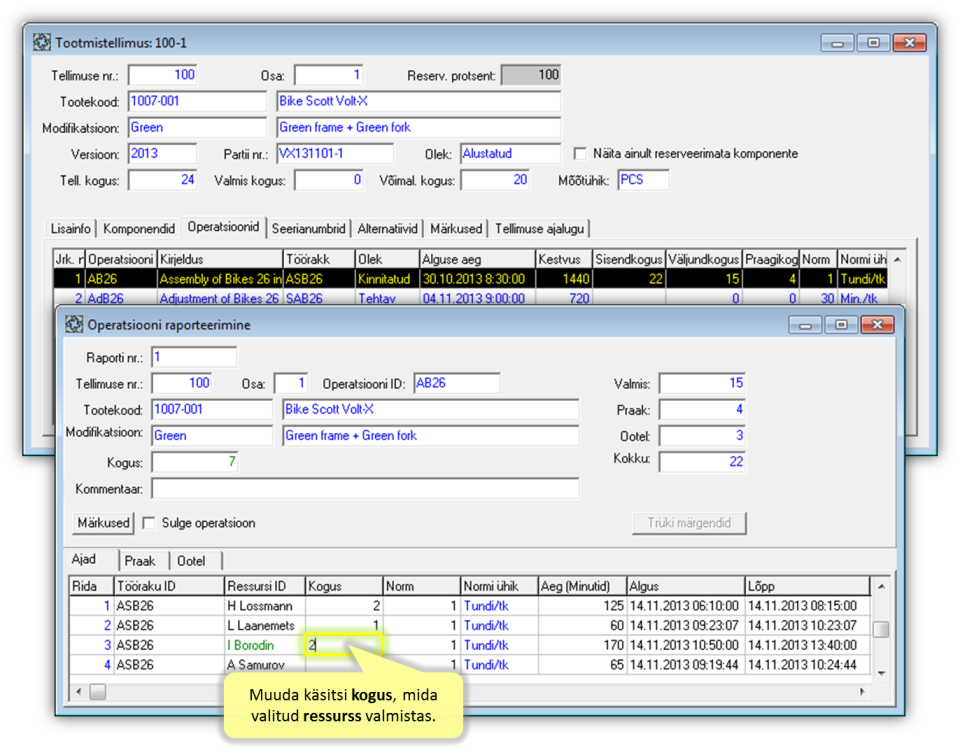960x750 pixels.
Task: Click the 'H Lossmann' resource cell
Action: click(265, 606)
